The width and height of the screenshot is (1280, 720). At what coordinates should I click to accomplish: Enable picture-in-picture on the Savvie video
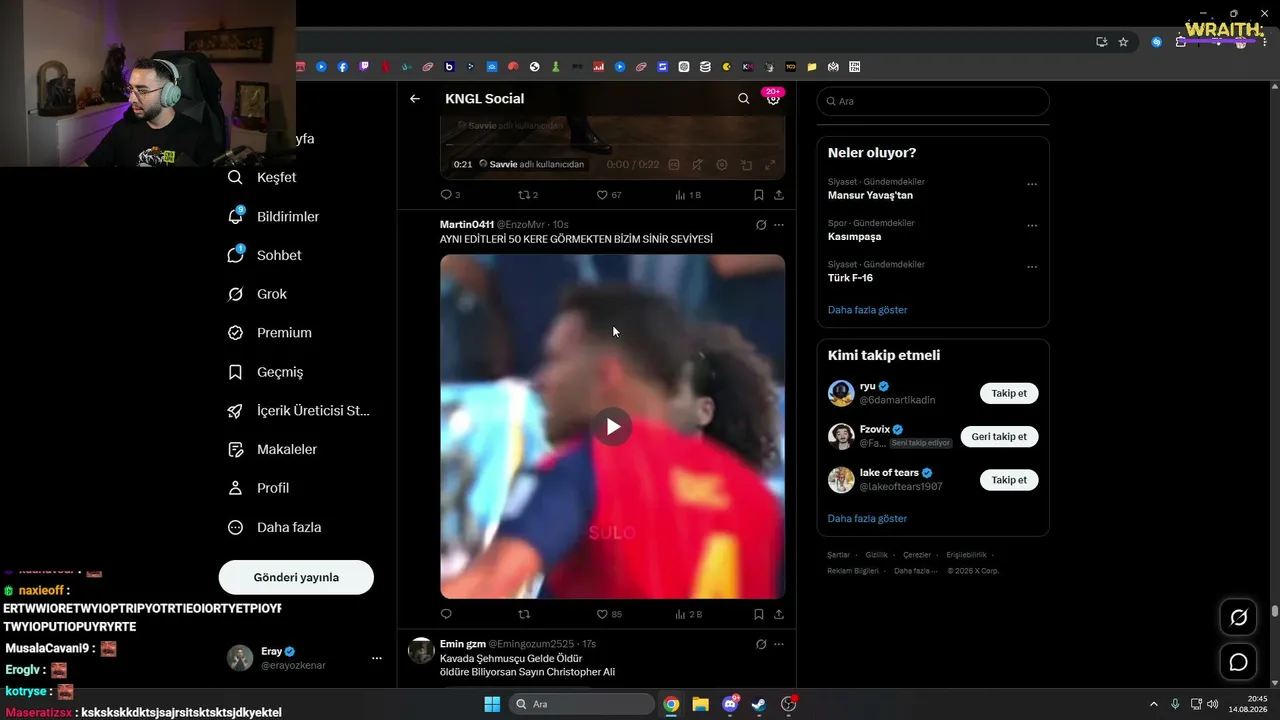(x=746, y=165)
